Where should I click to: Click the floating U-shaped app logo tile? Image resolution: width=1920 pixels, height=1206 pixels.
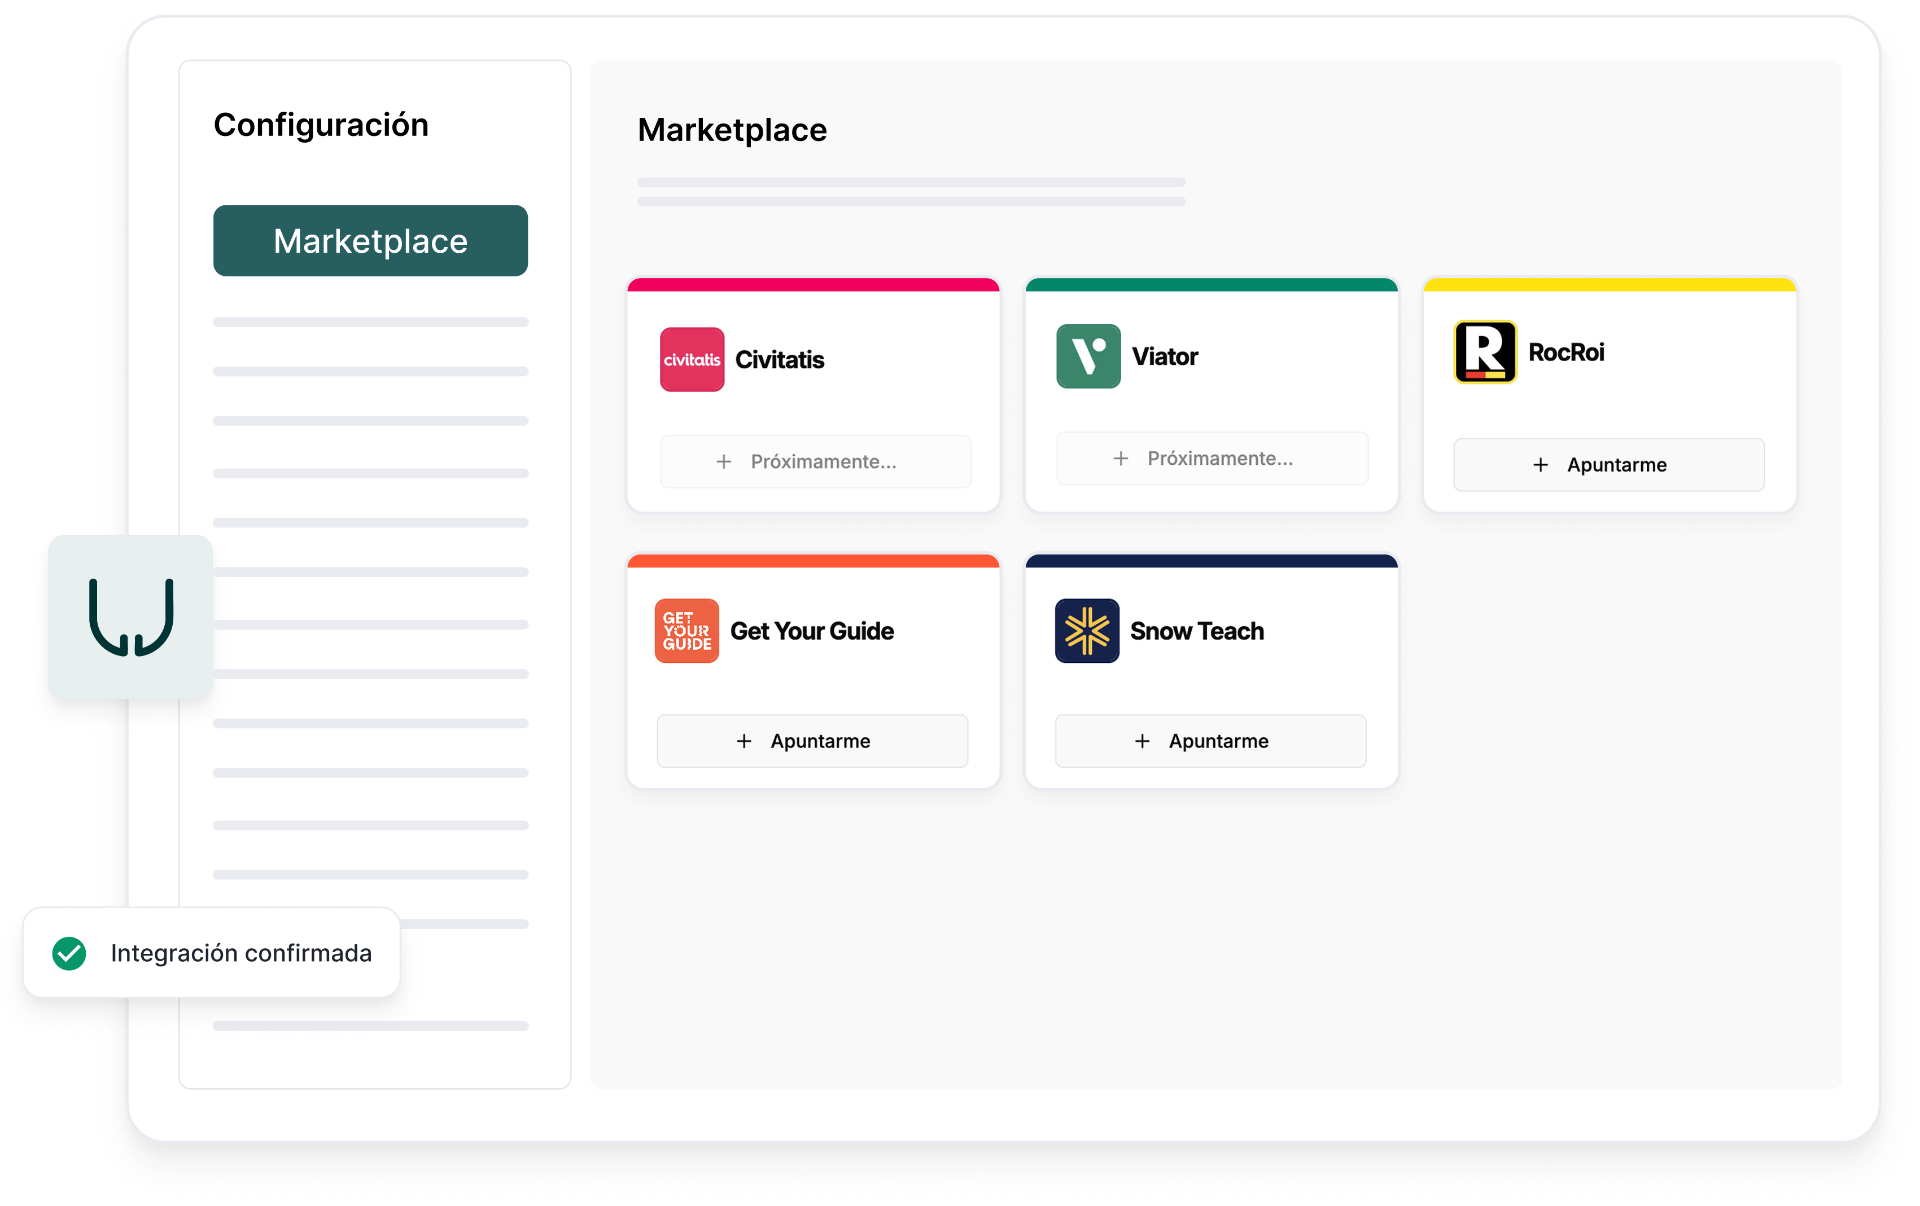131,617
